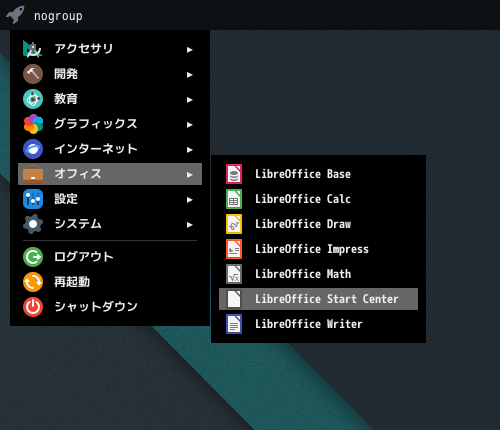Open the システム menu entry
The image size is (500, 430).
click(x=110, y=224)
